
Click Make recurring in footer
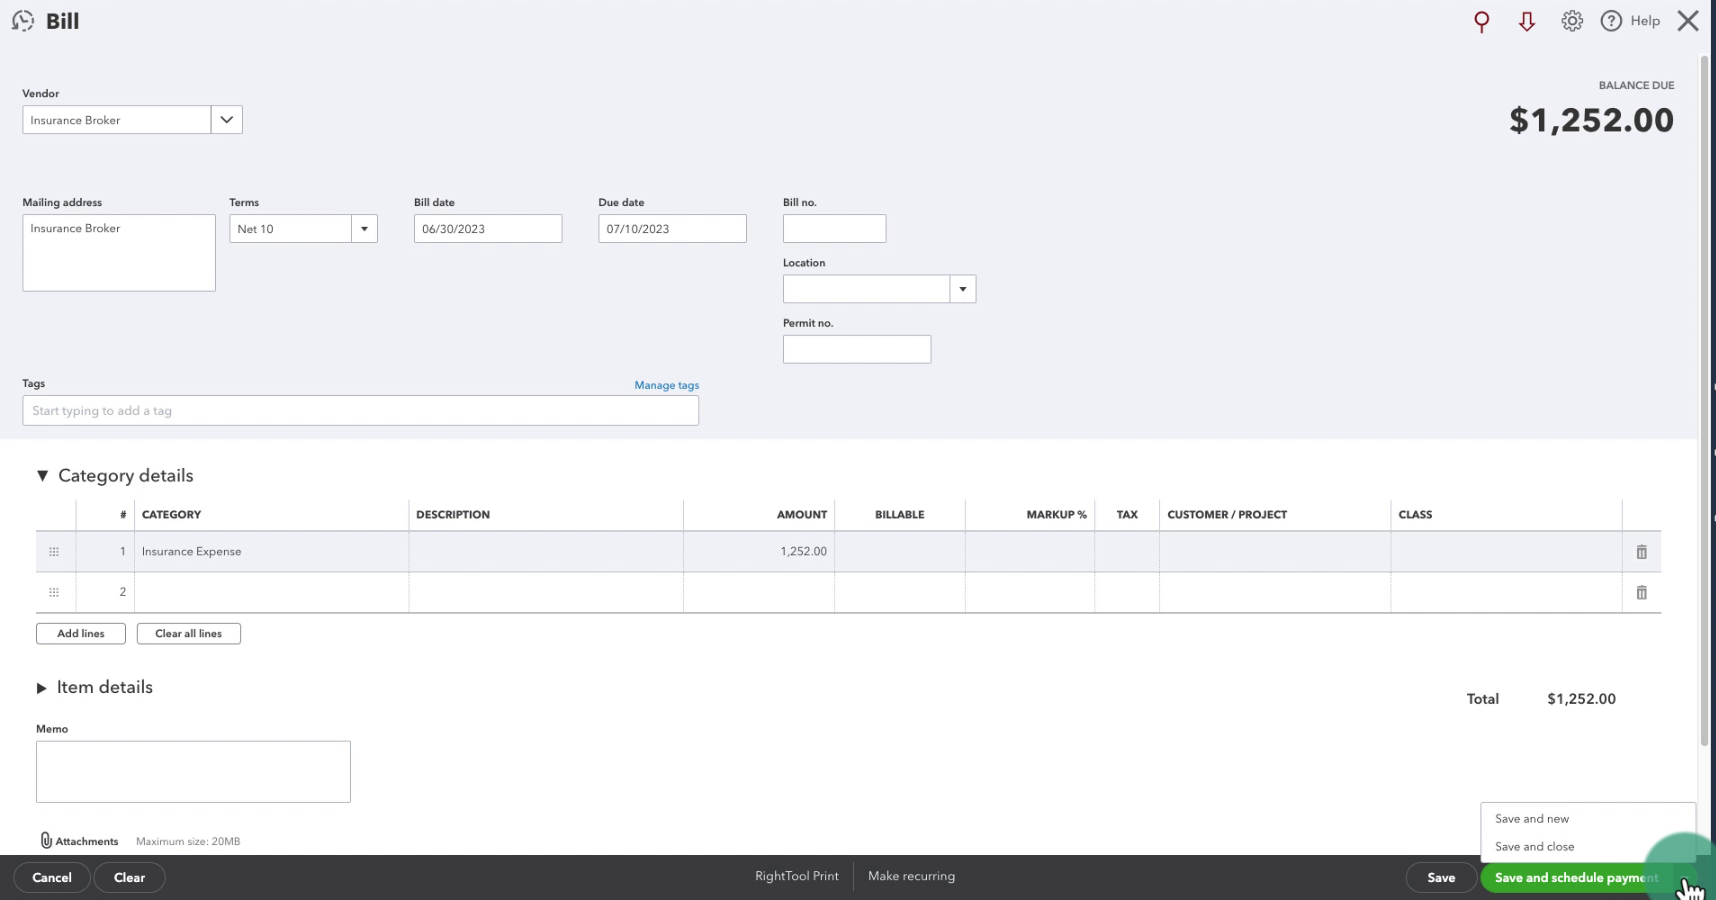tap(911, 876)
